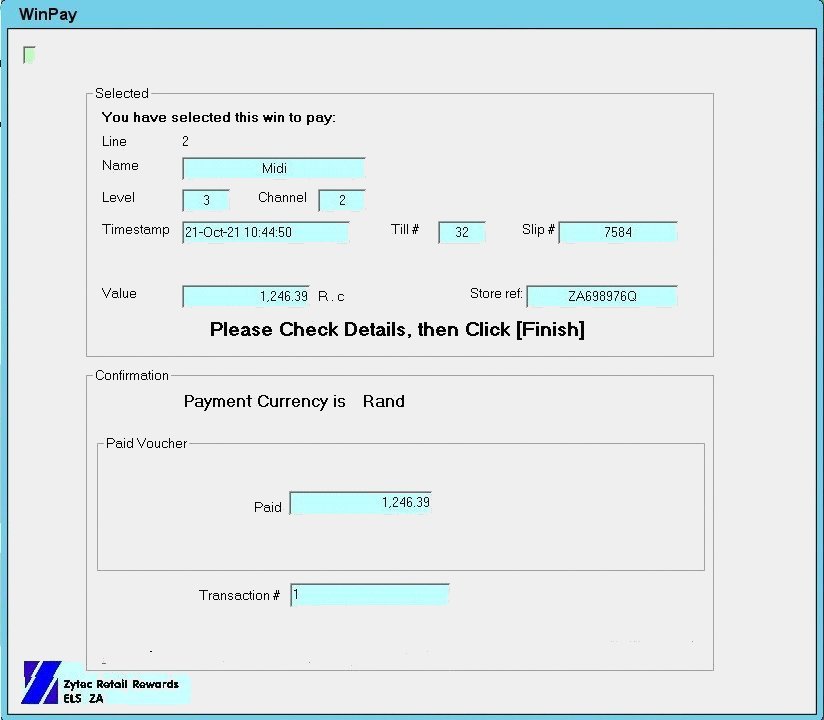Viewport: 824px width, 720px height.
Task: Click the WinPay window title
Action: pyautogui.click(x=48, y=15)
